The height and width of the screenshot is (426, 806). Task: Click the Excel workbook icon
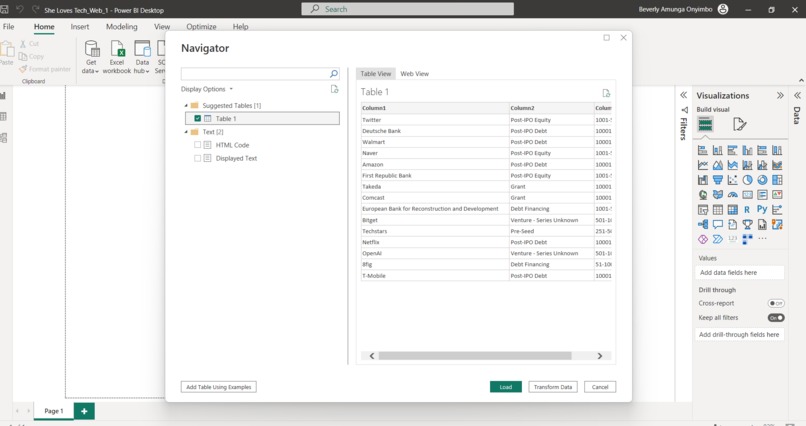coord(117,49)
